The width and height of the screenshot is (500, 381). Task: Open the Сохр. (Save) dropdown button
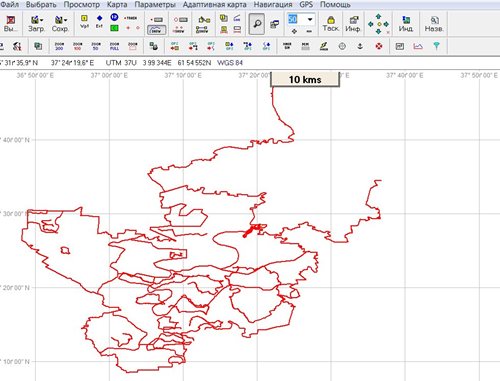click(60, 24)
